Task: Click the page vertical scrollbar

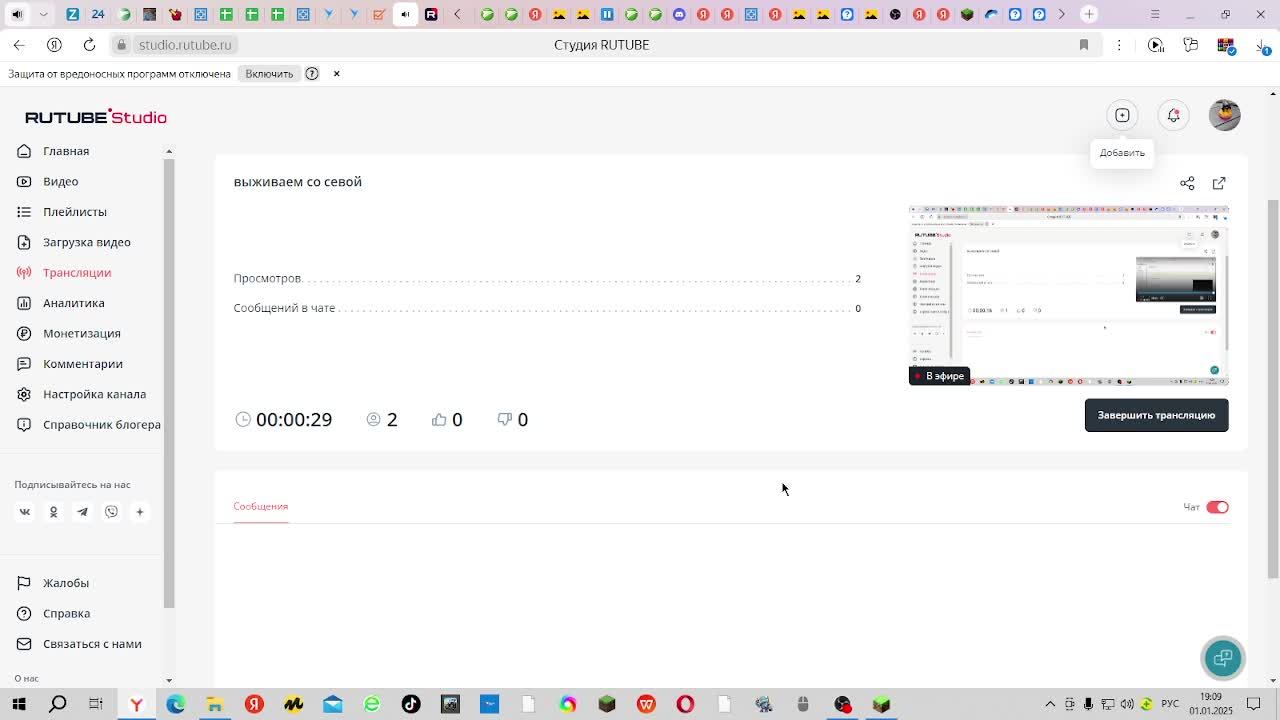Action: 1273,390
